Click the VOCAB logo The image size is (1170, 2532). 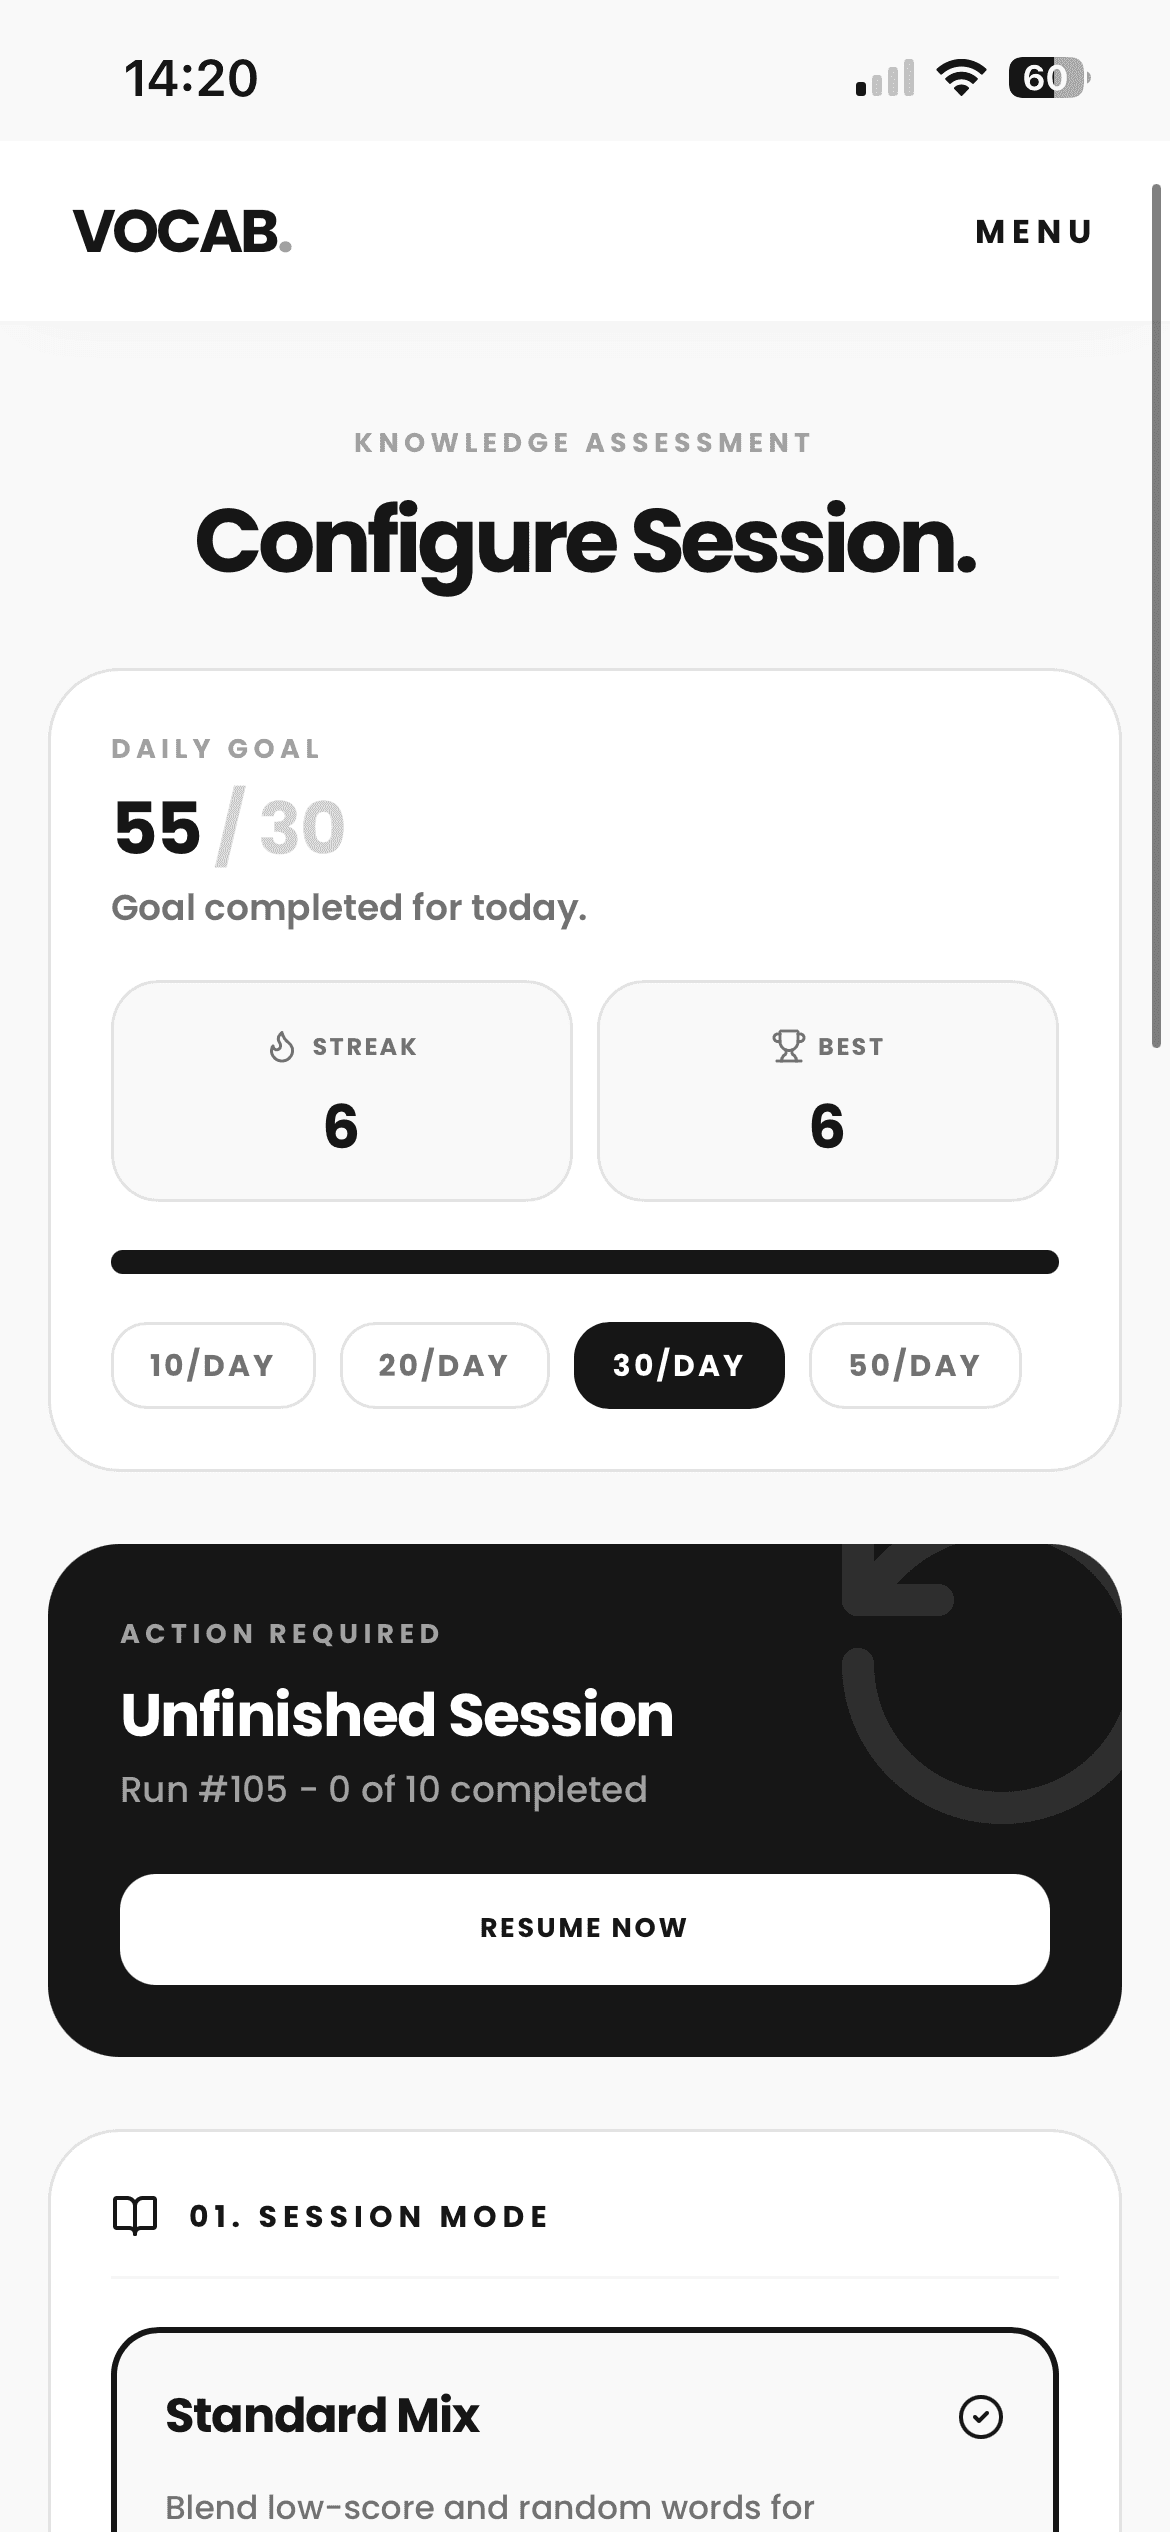(x=182, y=232)
